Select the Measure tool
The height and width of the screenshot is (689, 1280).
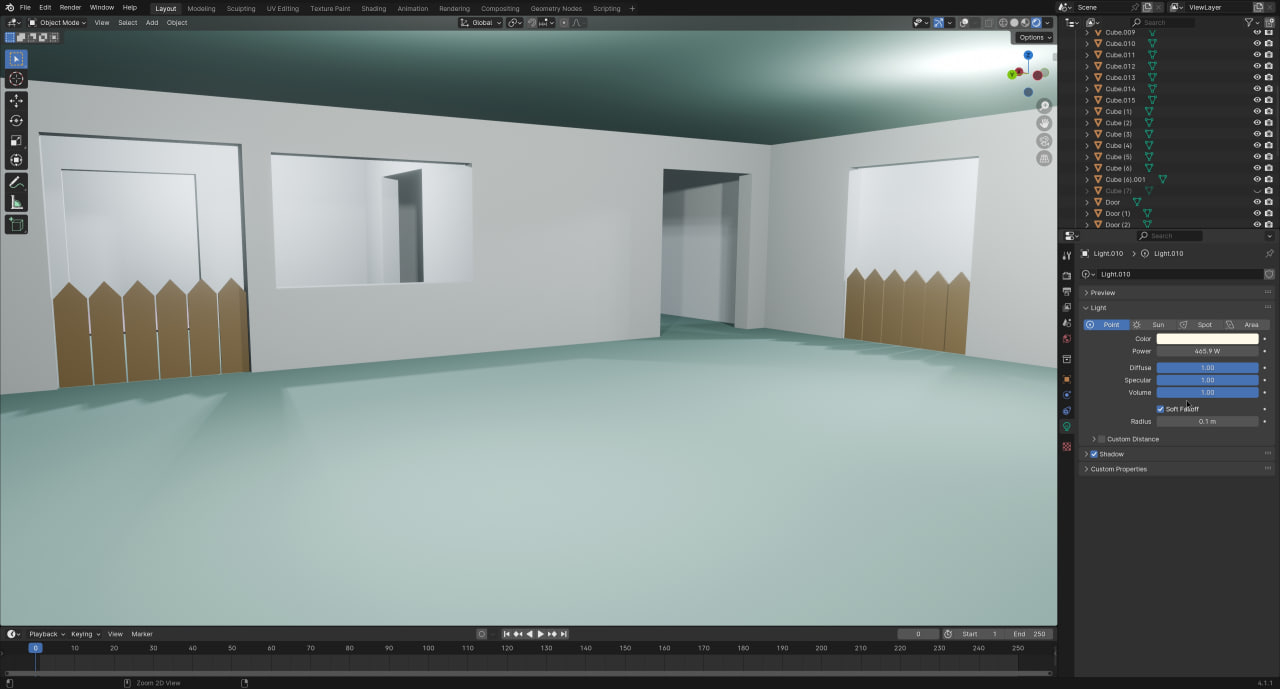click(x=16, y=203)
